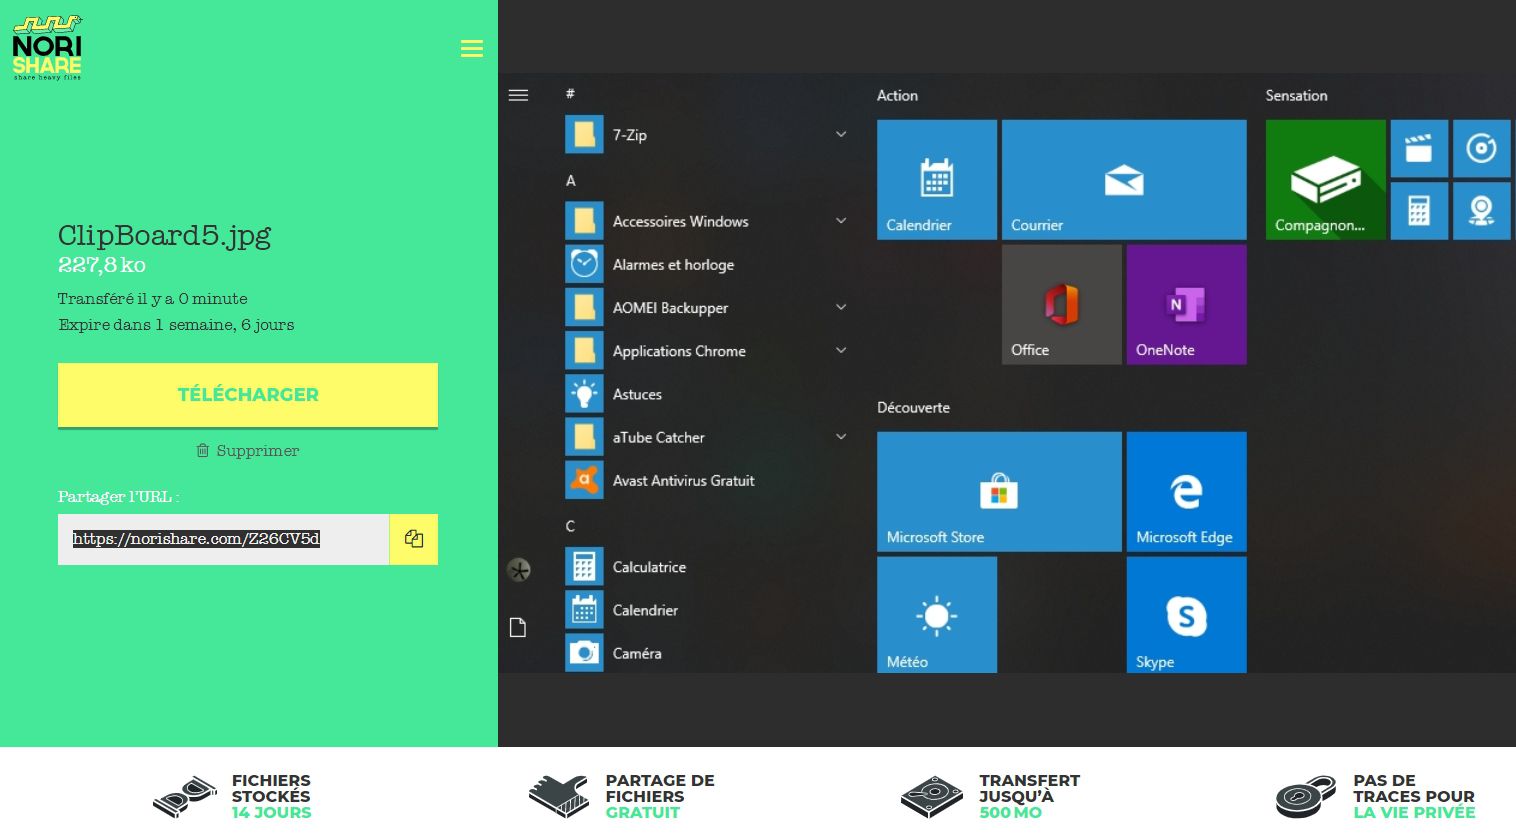Open the Calculatrice app icon

coord(584,566)
